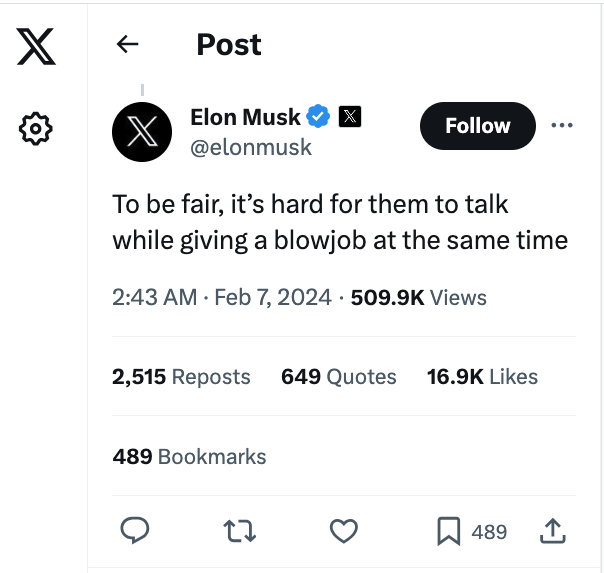Like the post with heart icon
The image size is (604, 573).
343,532
